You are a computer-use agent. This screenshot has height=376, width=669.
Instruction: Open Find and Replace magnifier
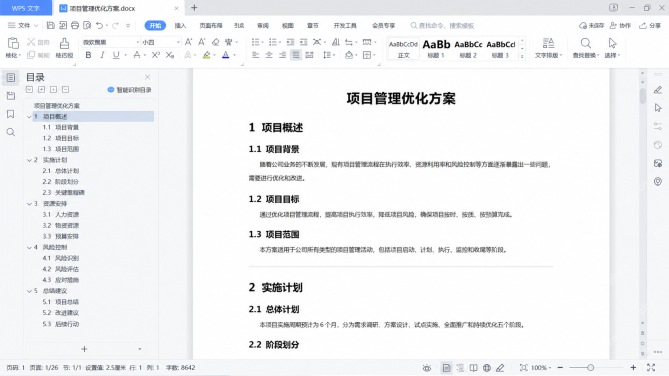(x=586, y=43)
